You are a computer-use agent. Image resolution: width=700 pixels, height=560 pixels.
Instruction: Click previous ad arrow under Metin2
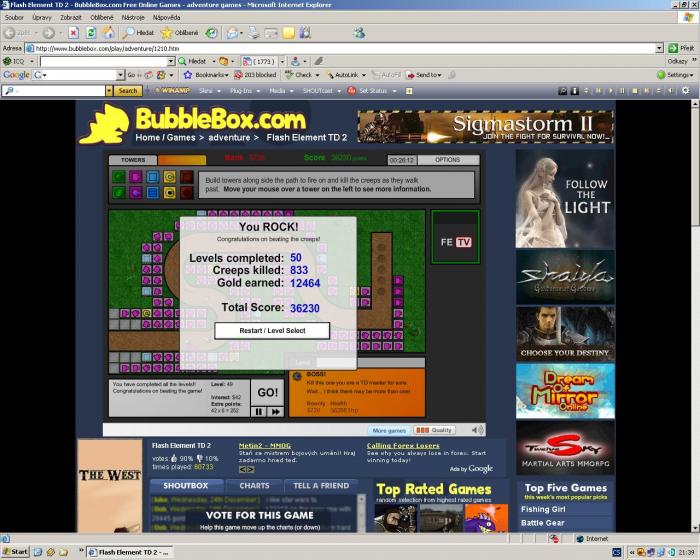242,469
